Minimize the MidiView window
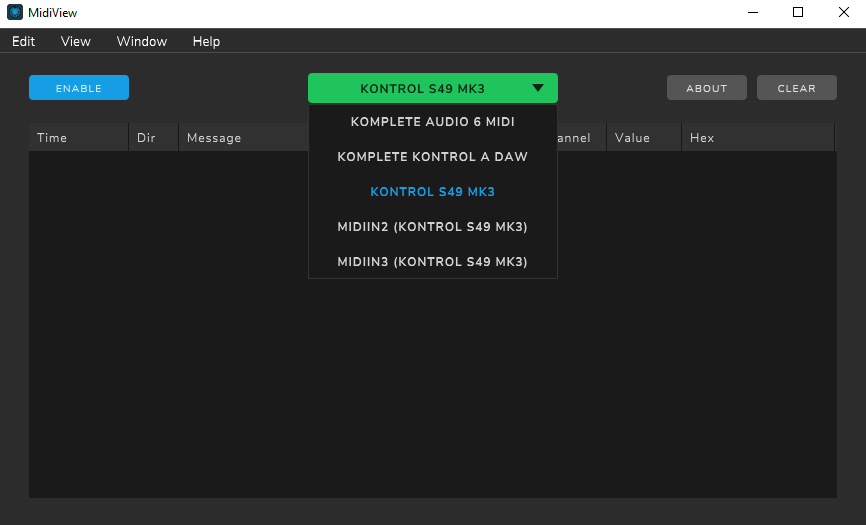 pyautogui.click(x=753, y=12)
